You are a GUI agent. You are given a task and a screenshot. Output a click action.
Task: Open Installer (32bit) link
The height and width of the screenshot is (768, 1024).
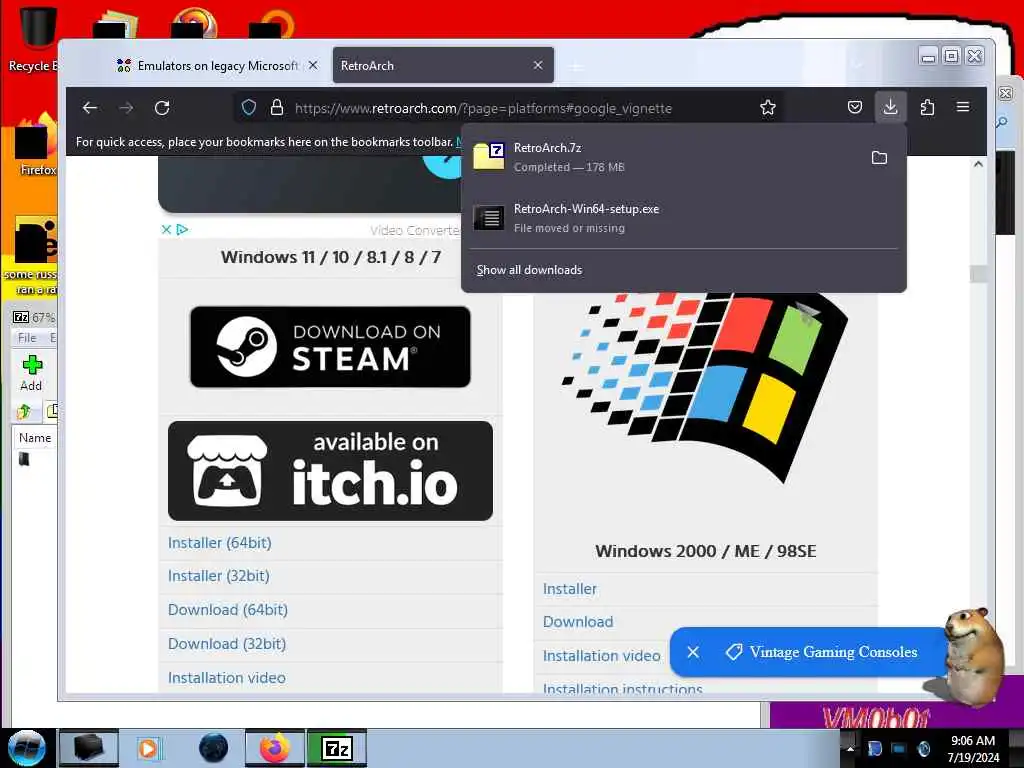click(219, 576)
